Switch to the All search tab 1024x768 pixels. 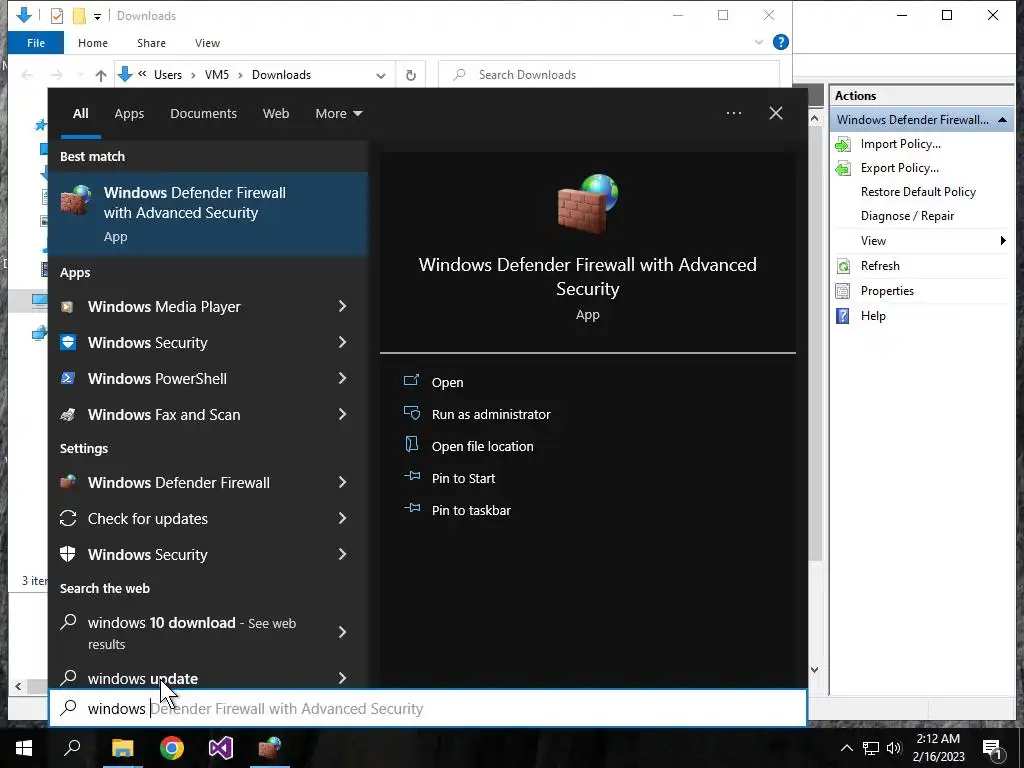(80, 114)
